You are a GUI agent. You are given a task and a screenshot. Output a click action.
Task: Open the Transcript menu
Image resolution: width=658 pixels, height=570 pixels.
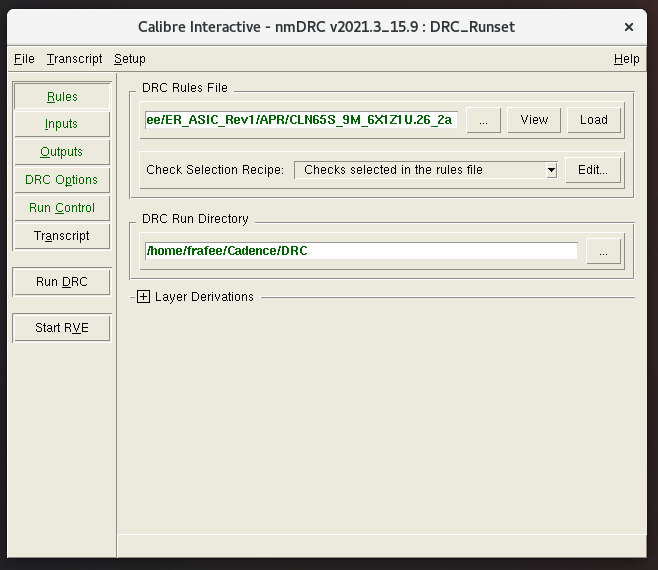click(x=74, y=59)
